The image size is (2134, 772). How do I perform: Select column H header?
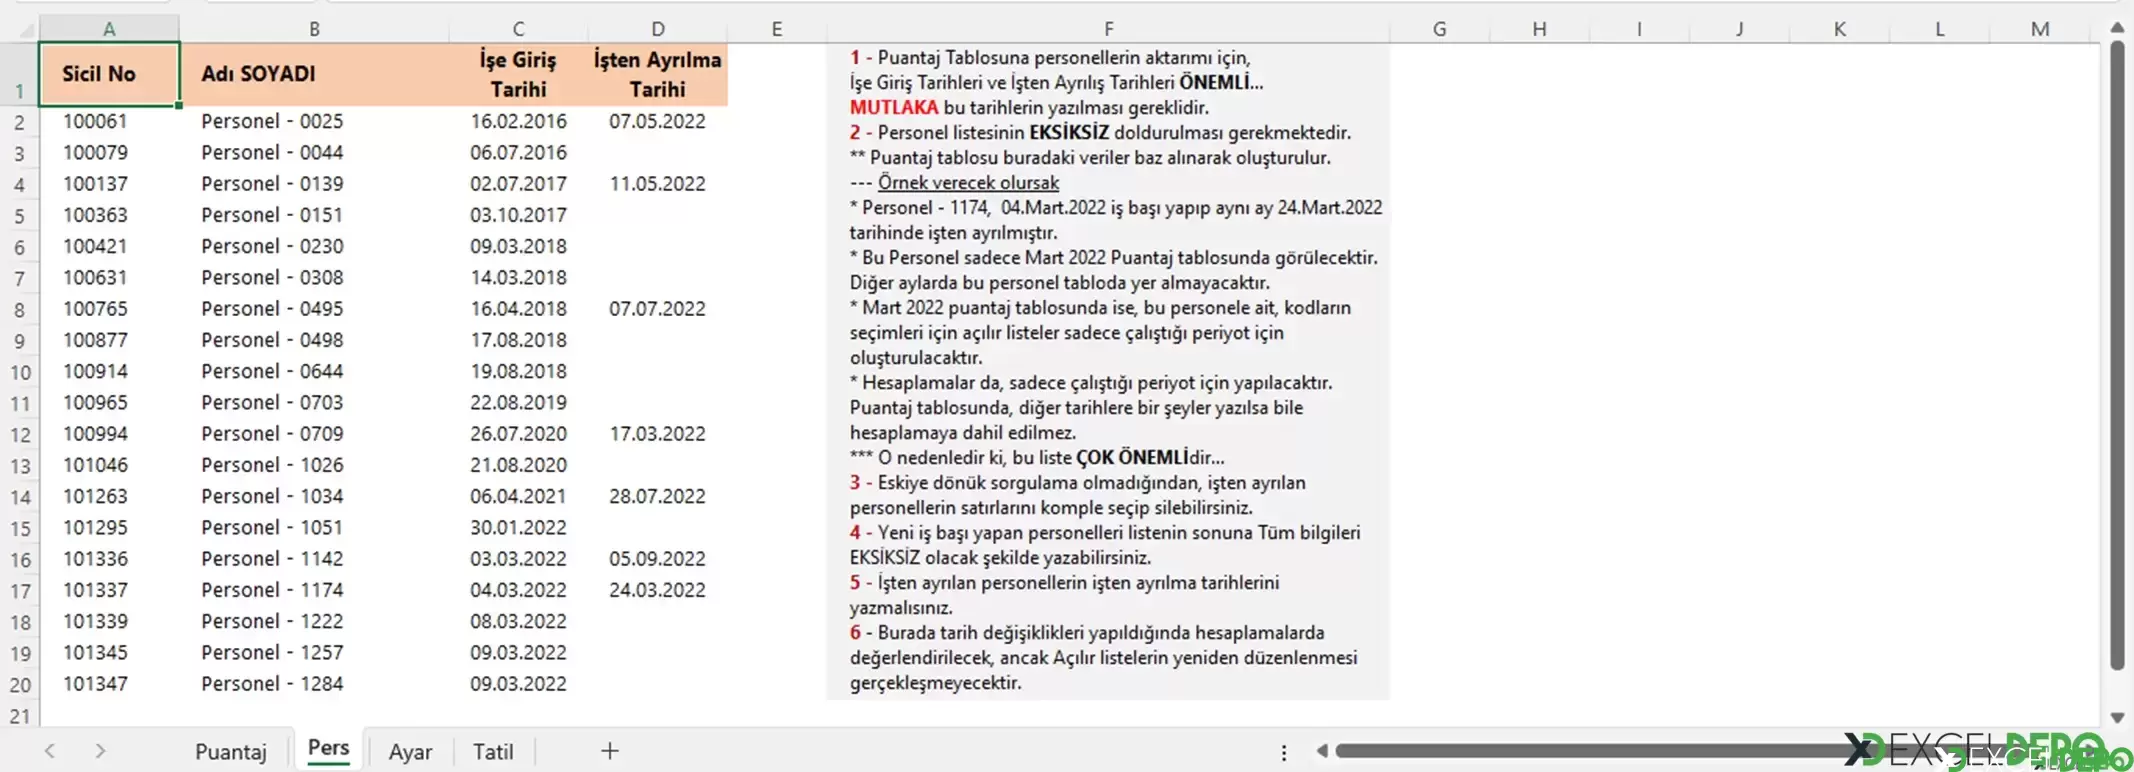point(1539,29)
